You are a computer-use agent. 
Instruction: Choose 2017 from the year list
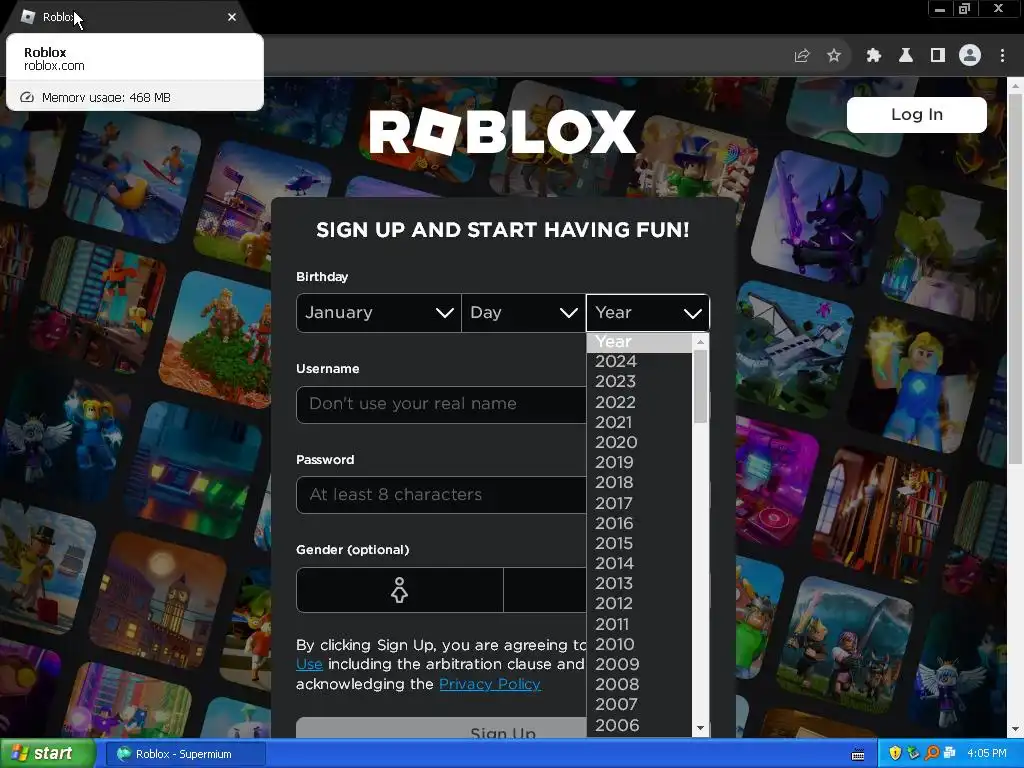pos(639,504)
